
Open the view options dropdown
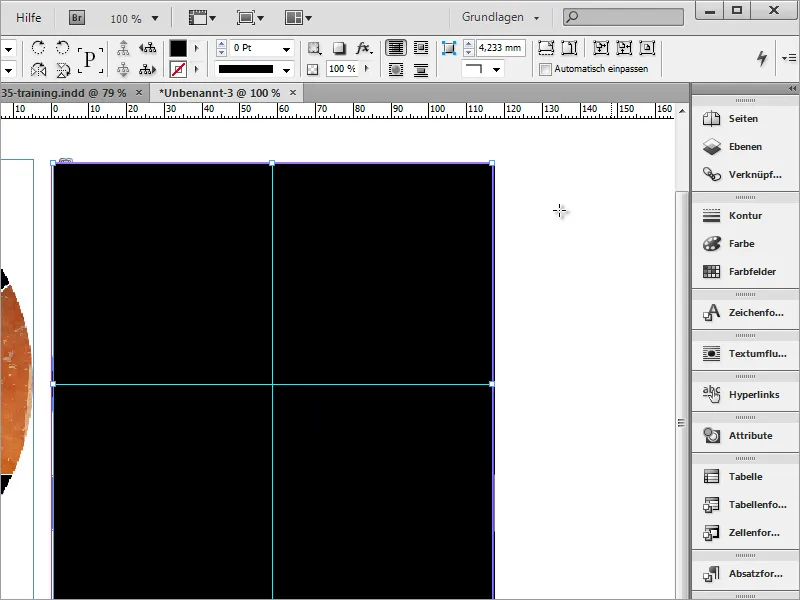(202, 18)
